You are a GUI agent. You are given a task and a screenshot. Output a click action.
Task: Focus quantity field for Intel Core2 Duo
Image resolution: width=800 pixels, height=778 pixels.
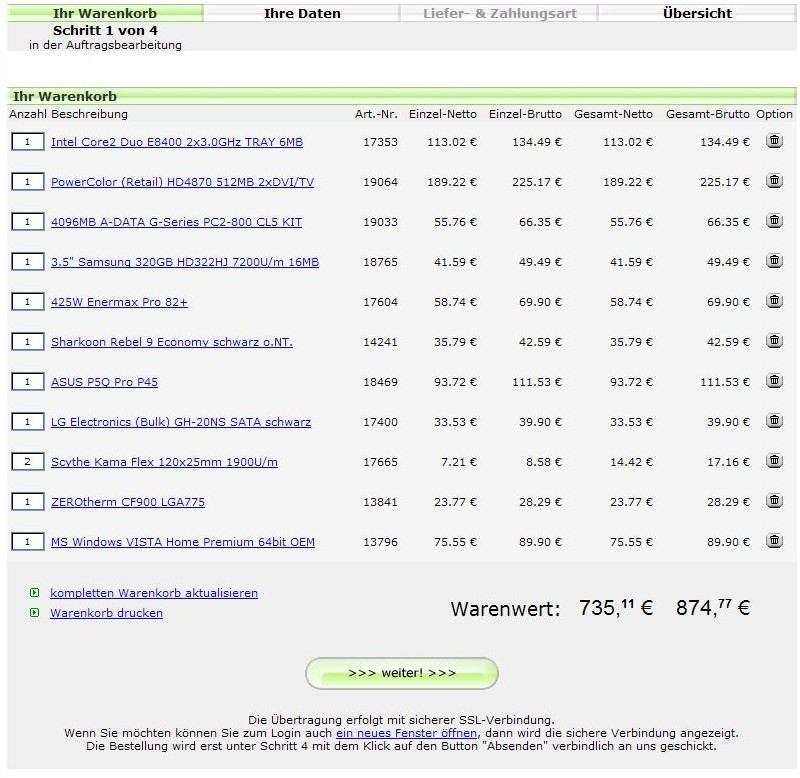28,142
